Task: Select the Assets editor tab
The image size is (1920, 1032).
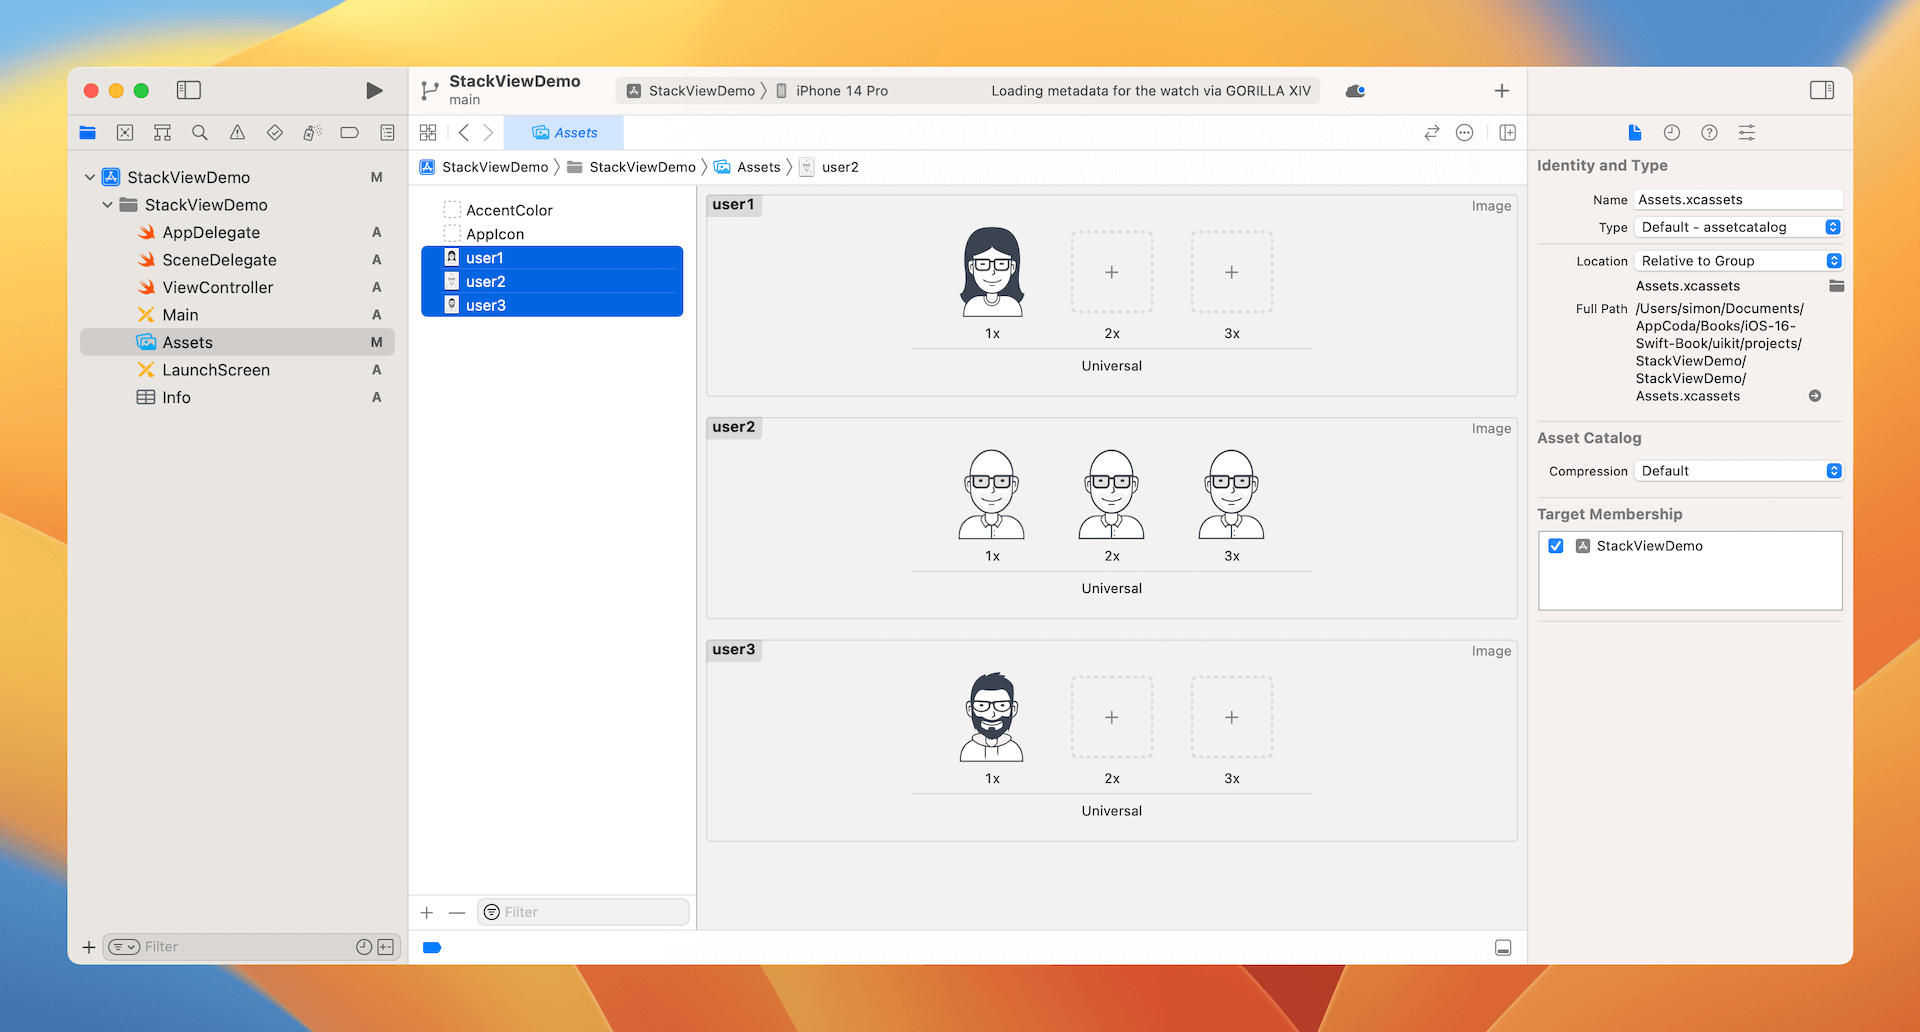Action: coord(565,133)
